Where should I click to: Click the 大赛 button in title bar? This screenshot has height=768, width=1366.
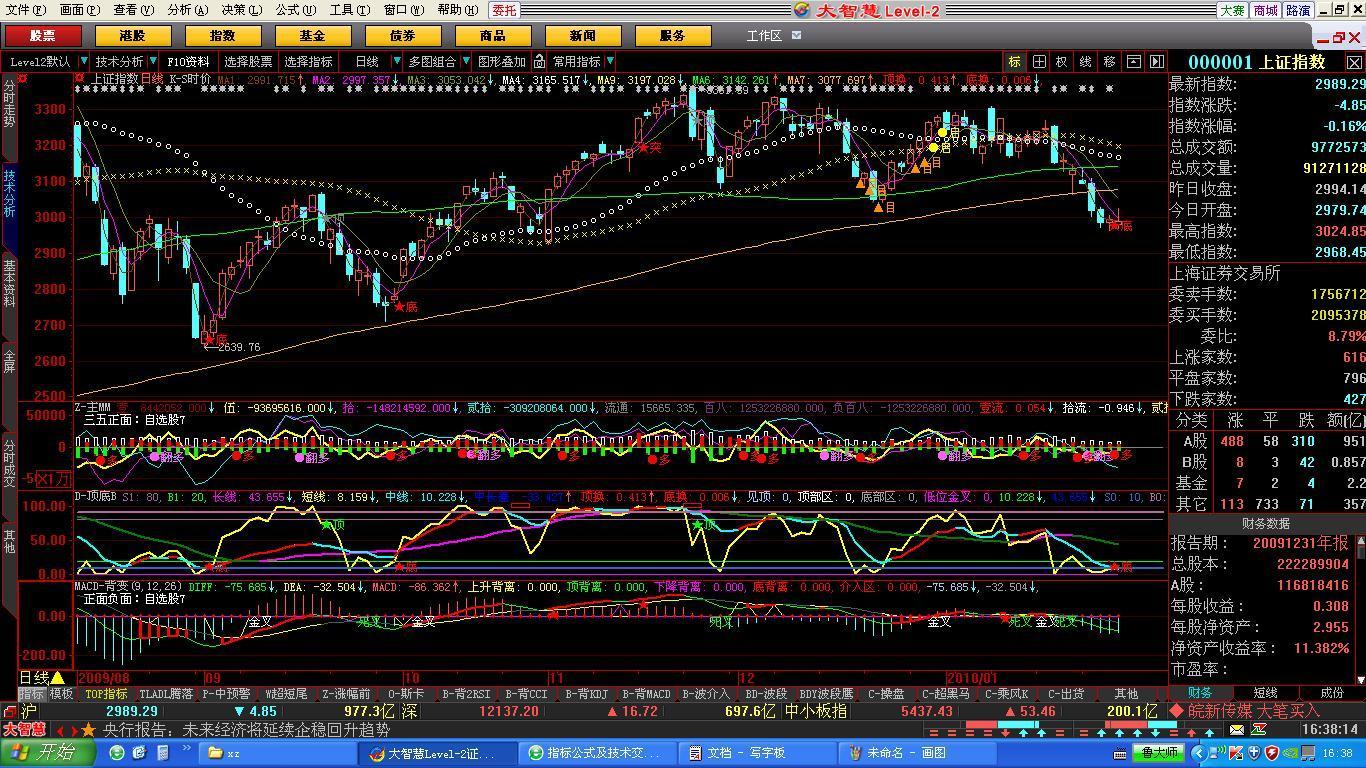[1232, 10]
